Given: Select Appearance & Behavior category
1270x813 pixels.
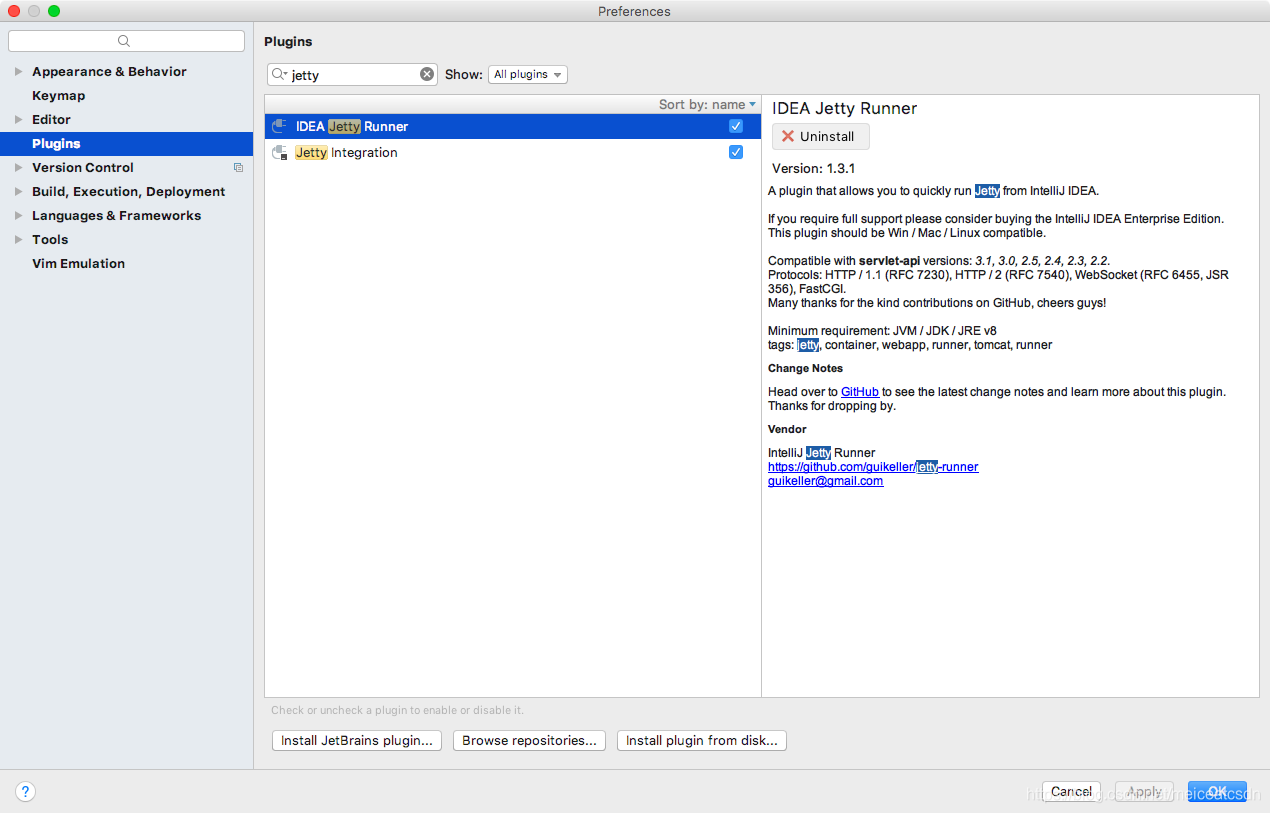Looking at the screenshot, I should [109, 72].
